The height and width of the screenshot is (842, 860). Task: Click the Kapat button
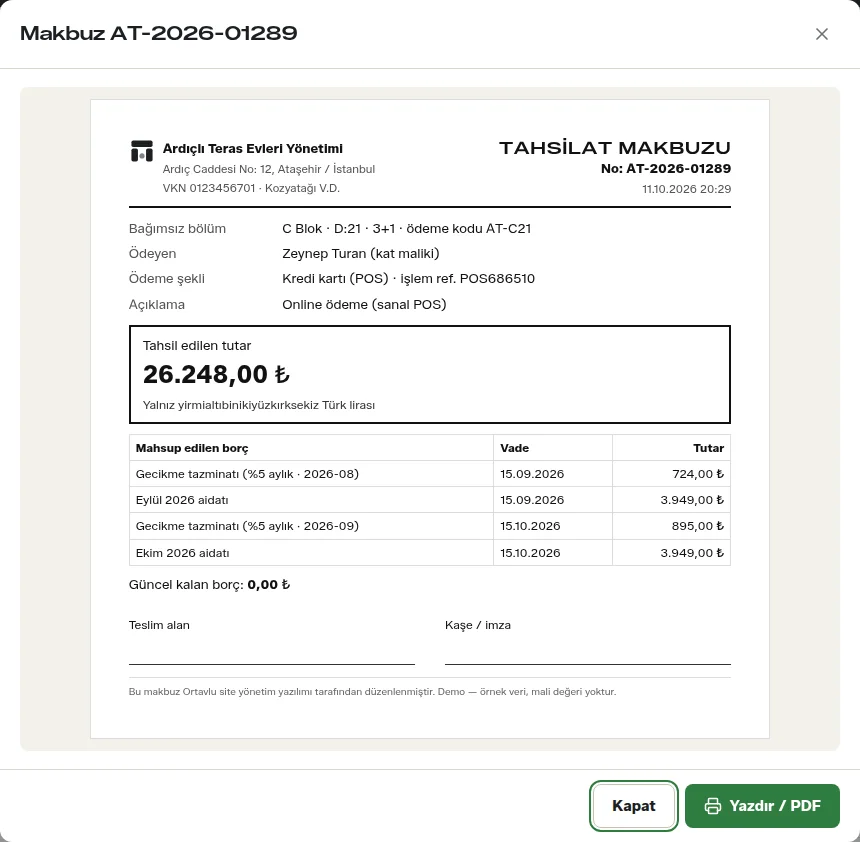633,805
